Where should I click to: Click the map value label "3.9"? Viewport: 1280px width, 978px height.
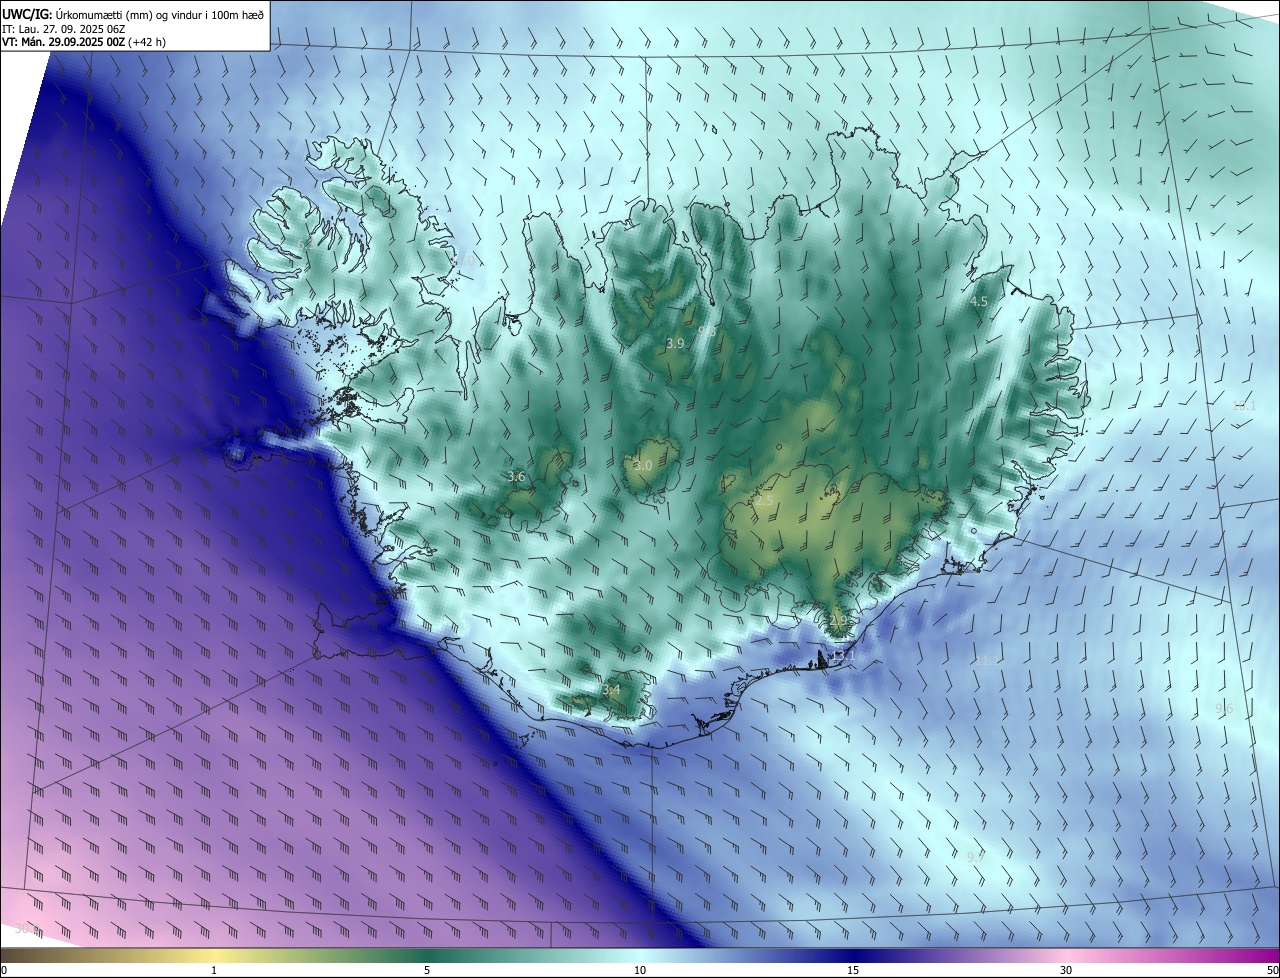(x=675, y=343)
